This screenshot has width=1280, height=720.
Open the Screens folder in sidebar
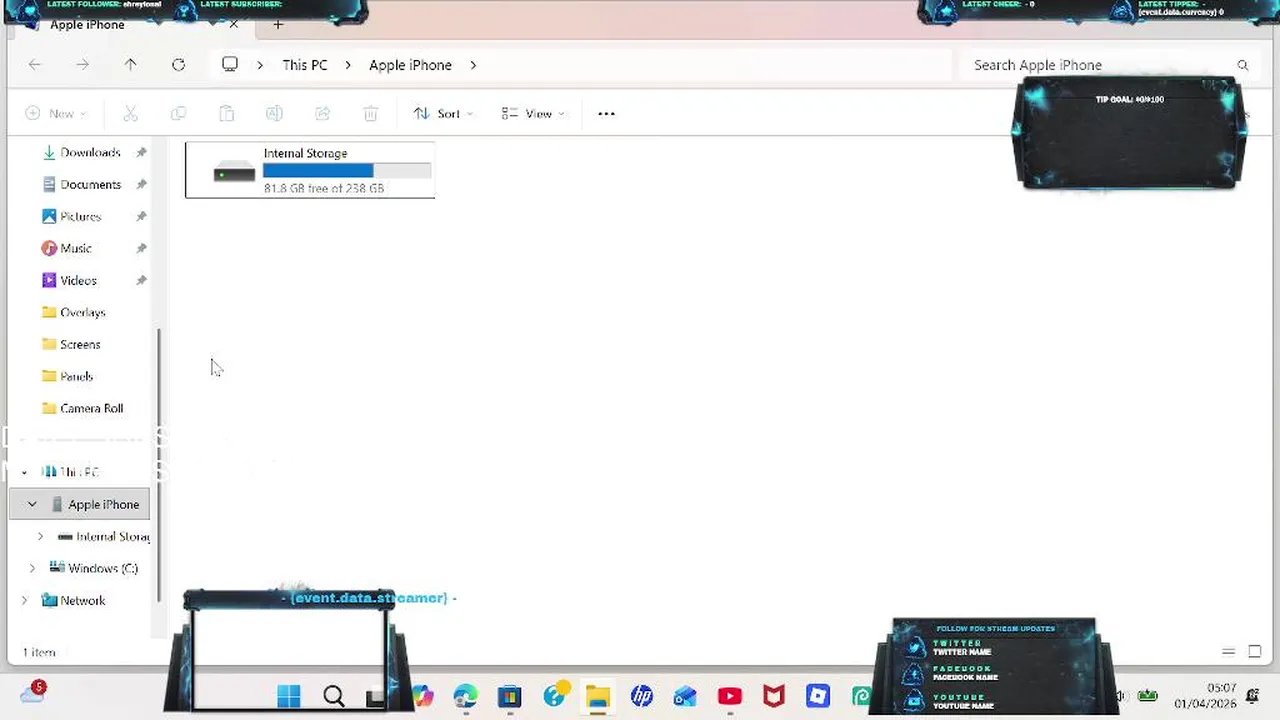coord(80,345)
